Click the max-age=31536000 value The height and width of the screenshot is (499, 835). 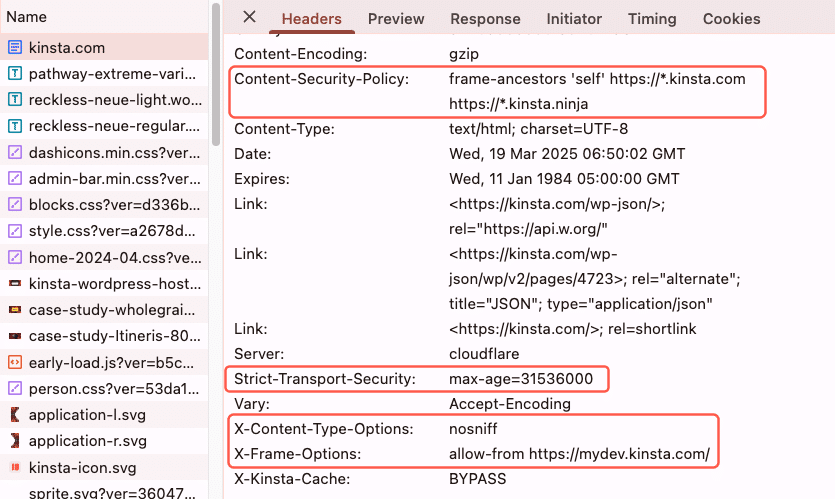tap(521, 379)
